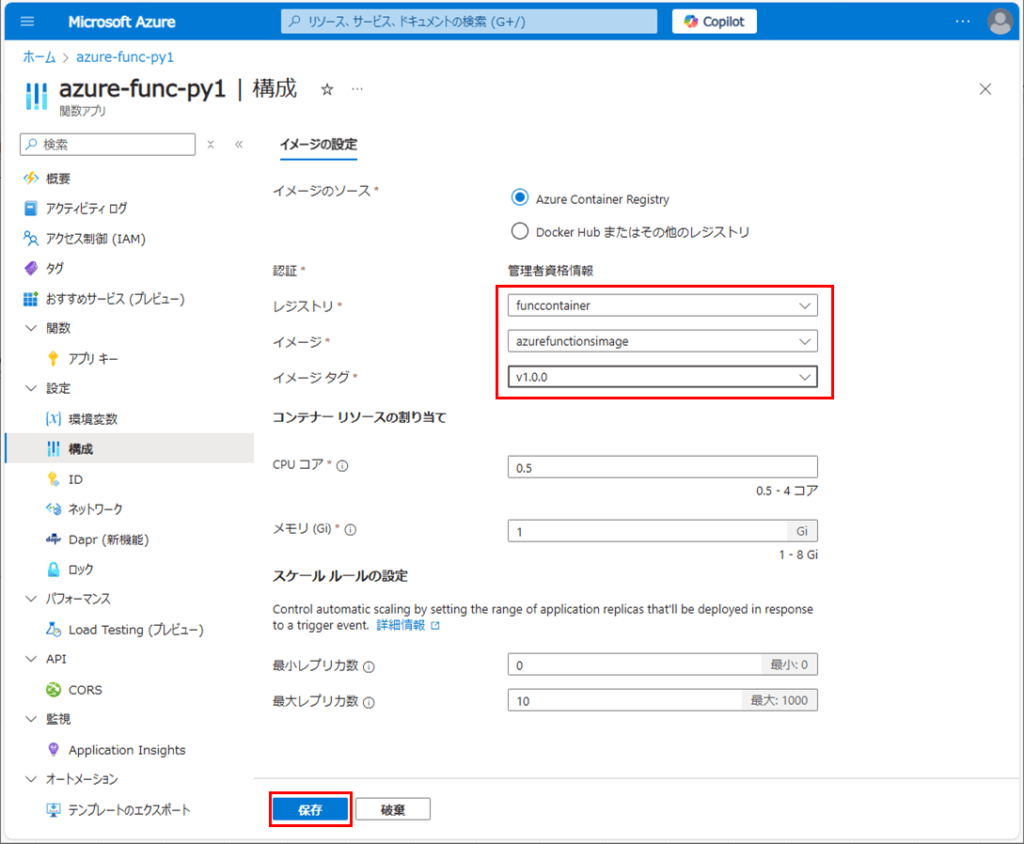Select the Azure Container Registry radio button
This screenshot has width=1024, height=844.
tap(519, 197)
